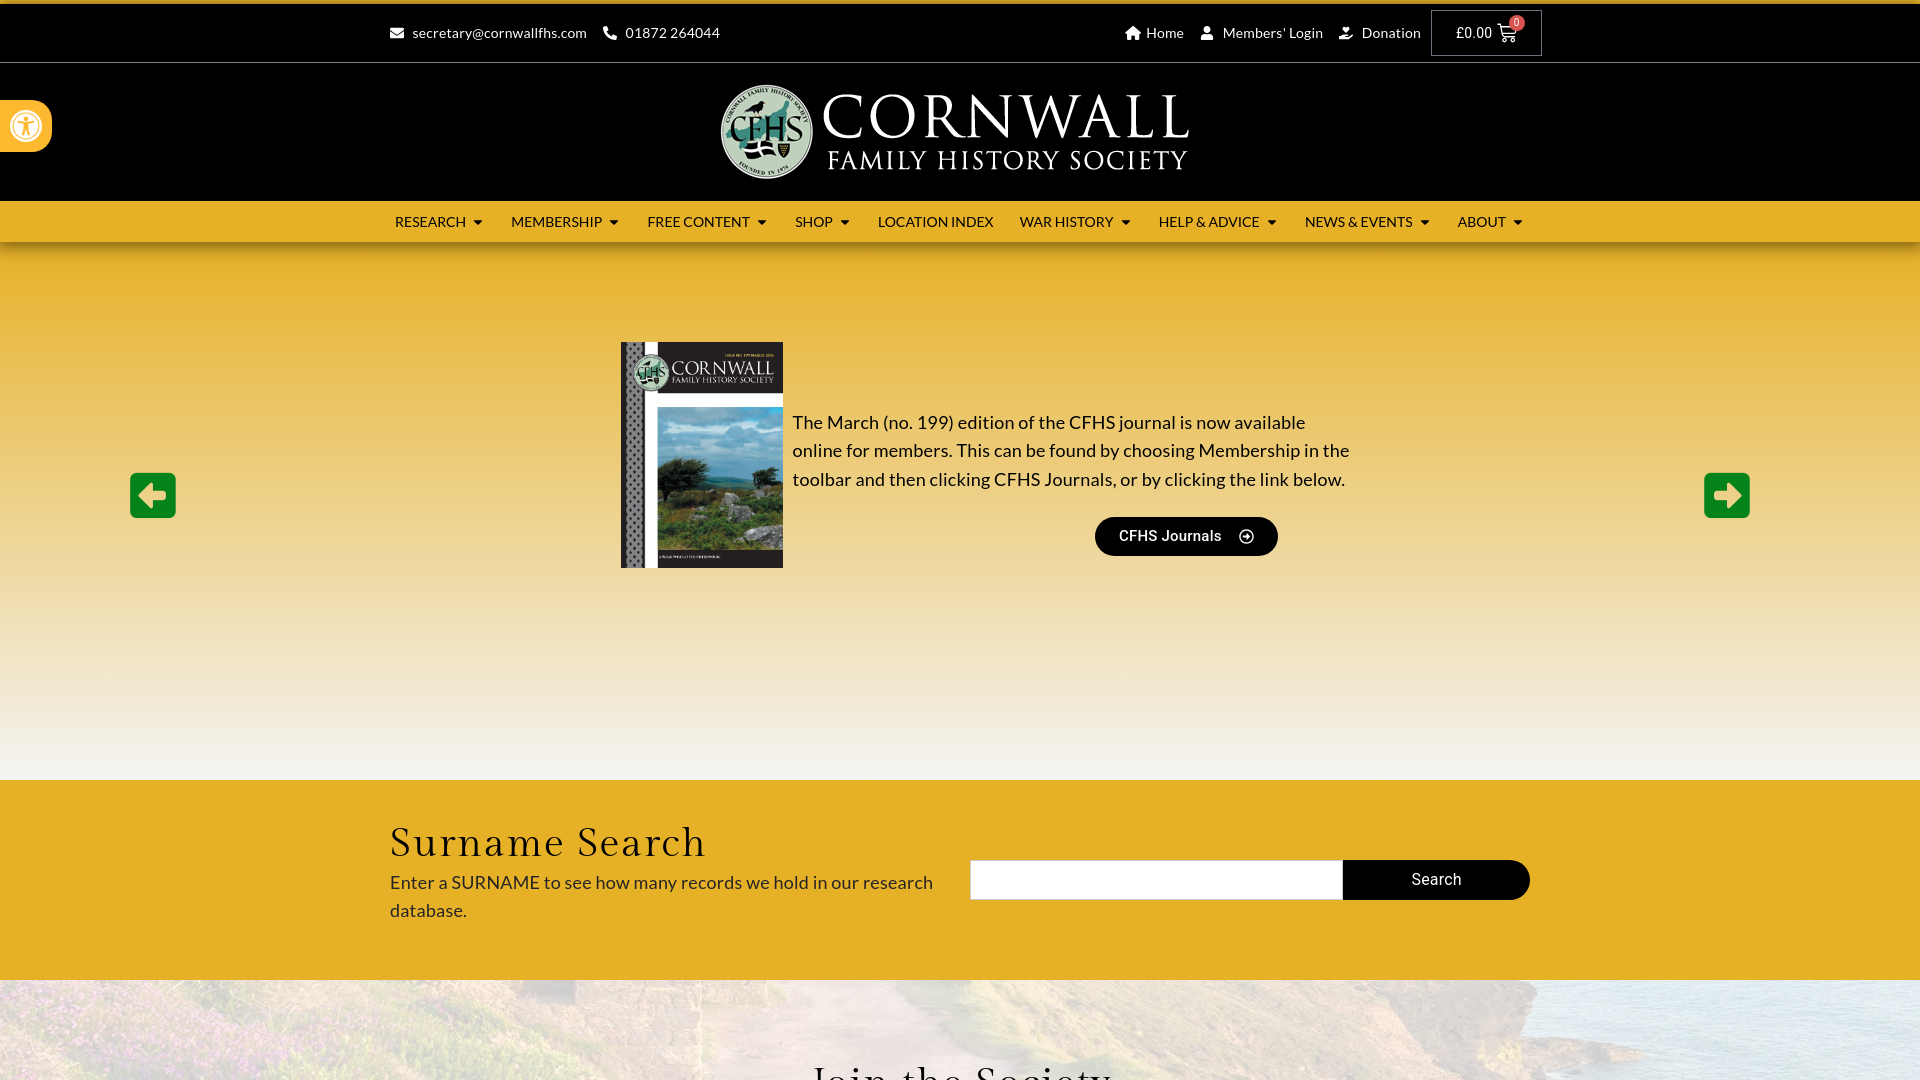Expand the War History menu caret

1126,223
